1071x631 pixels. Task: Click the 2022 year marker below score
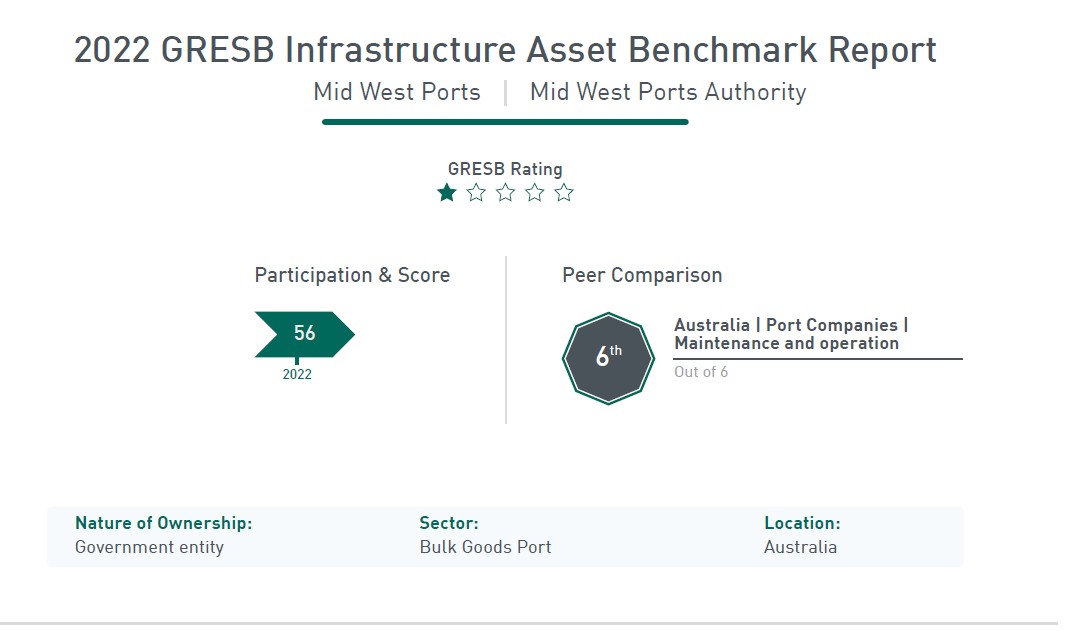[x=297, y=374]
